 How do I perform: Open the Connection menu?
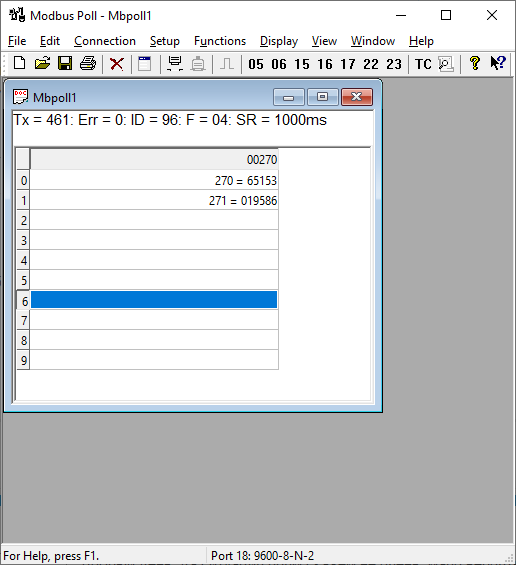click(x=105, y=41)
